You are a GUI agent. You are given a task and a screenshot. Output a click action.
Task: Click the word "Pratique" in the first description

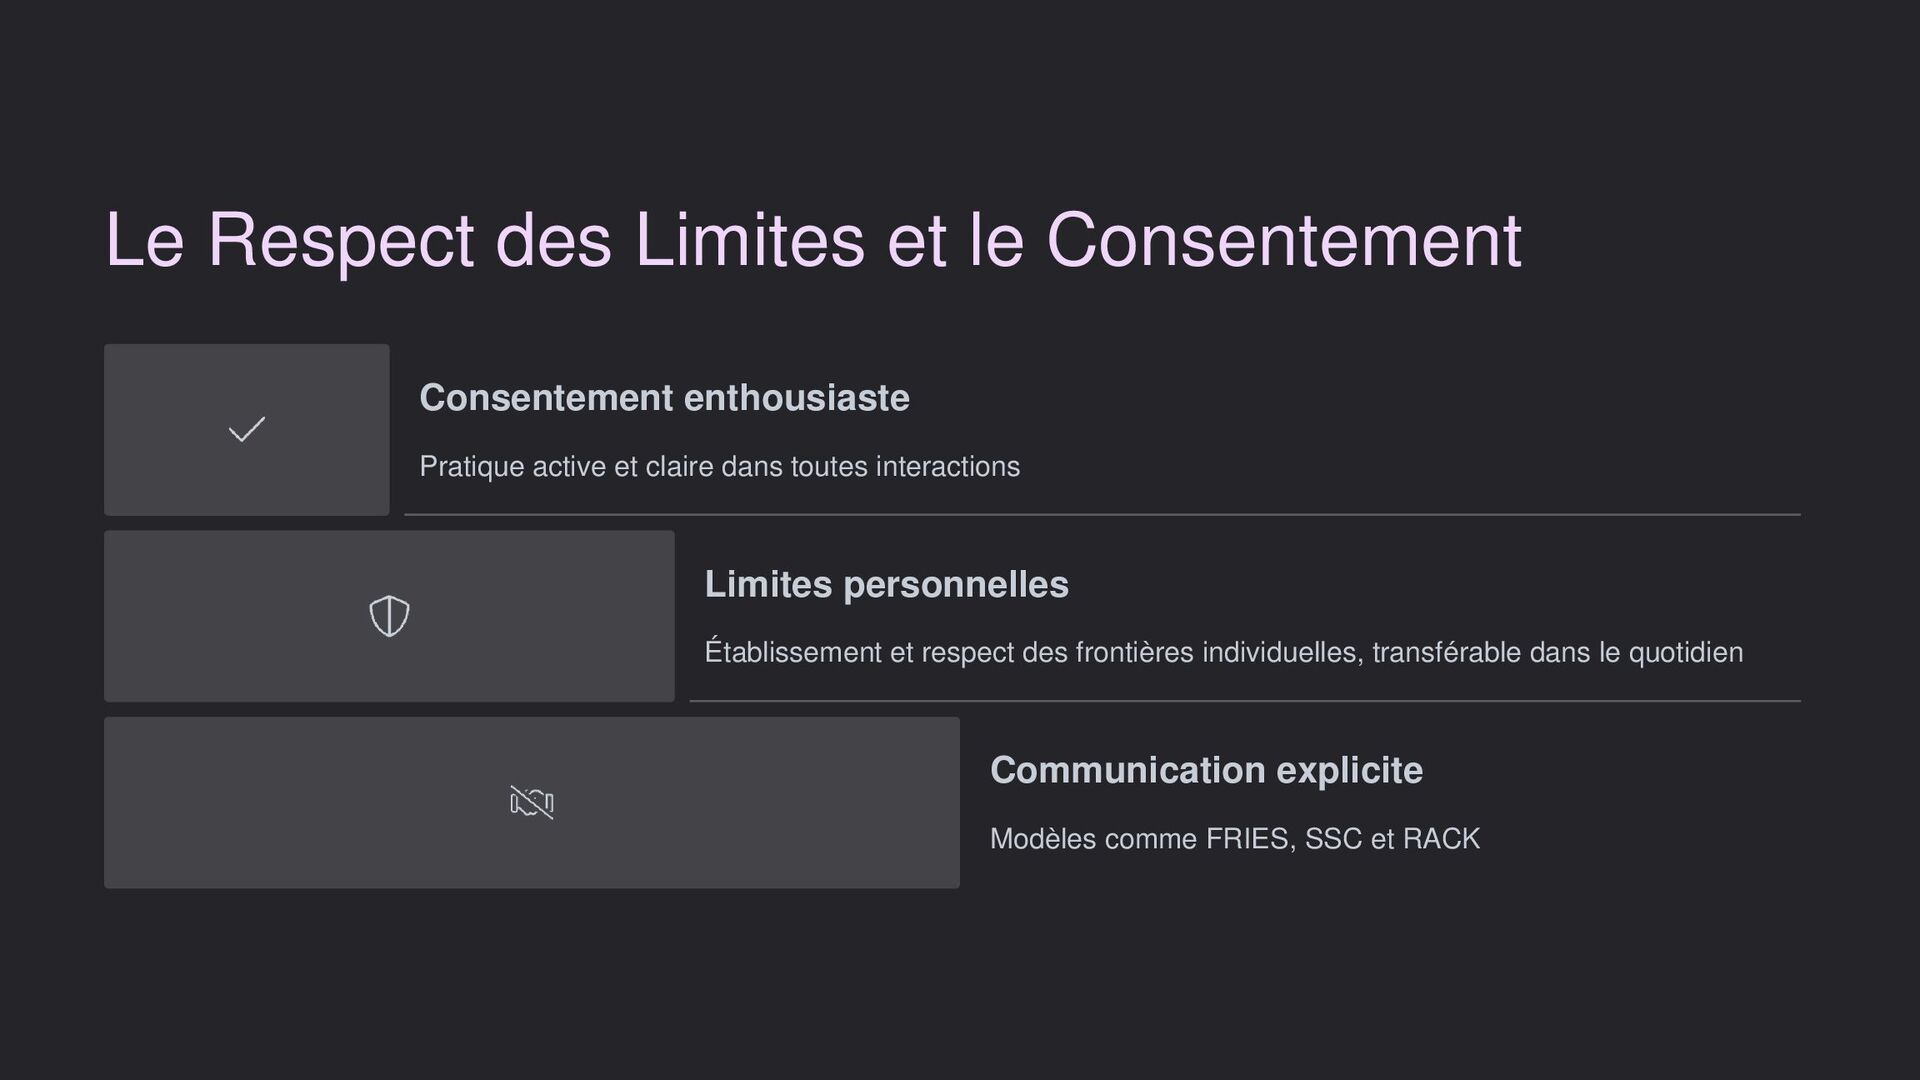[x=471, y=467]
